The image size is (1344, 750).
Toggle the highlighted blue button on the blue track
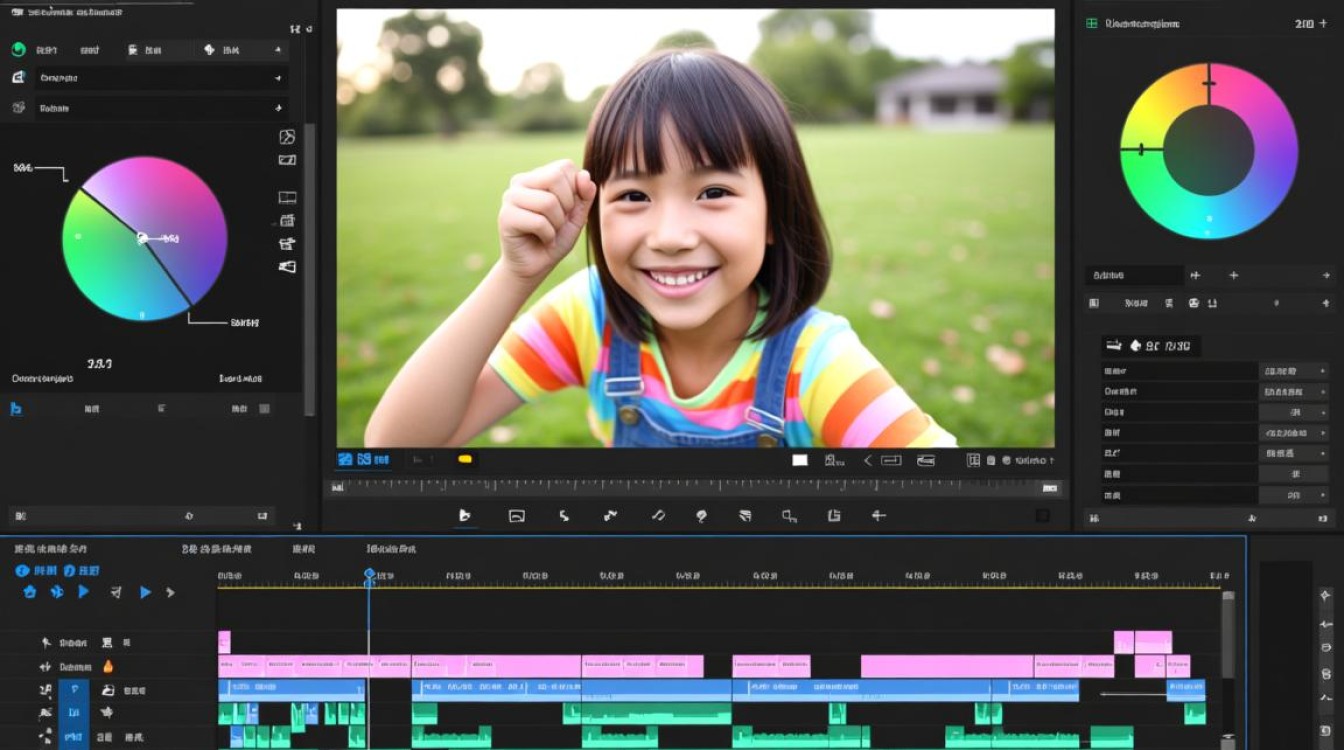click(x=74, y=690)
